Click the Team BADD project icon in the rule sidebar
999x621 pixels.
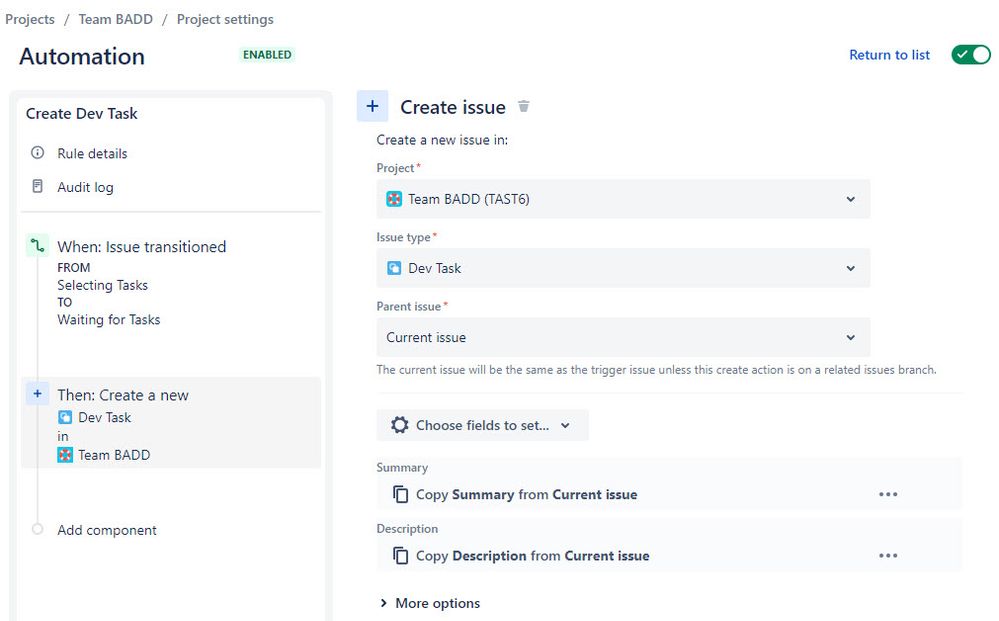(x=65, y=455)
